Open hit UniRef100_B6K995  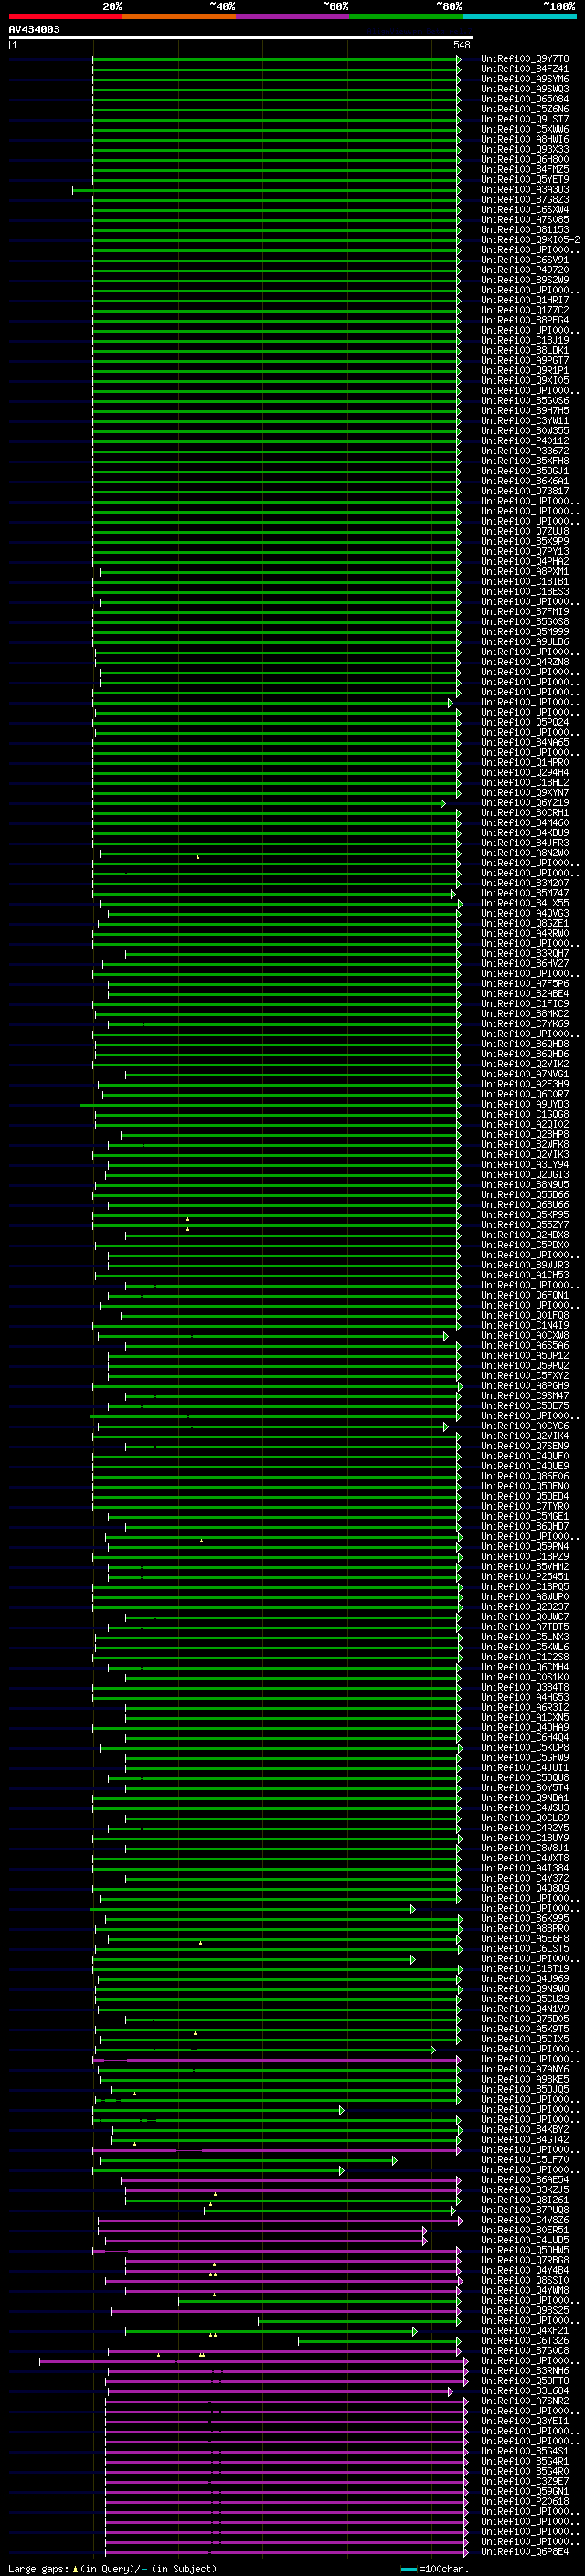(x=525, y=1919)
